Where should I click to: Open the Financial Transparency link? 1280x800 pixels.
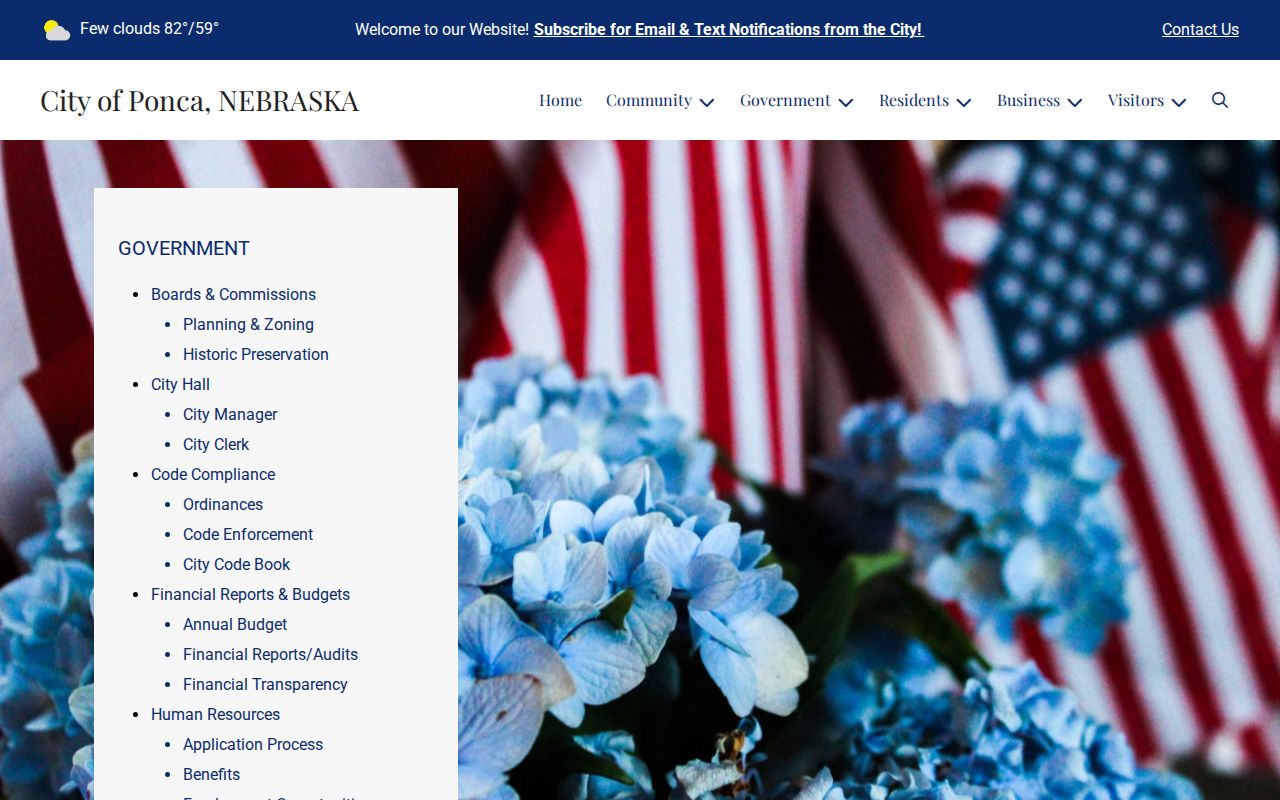coord(265,684)
